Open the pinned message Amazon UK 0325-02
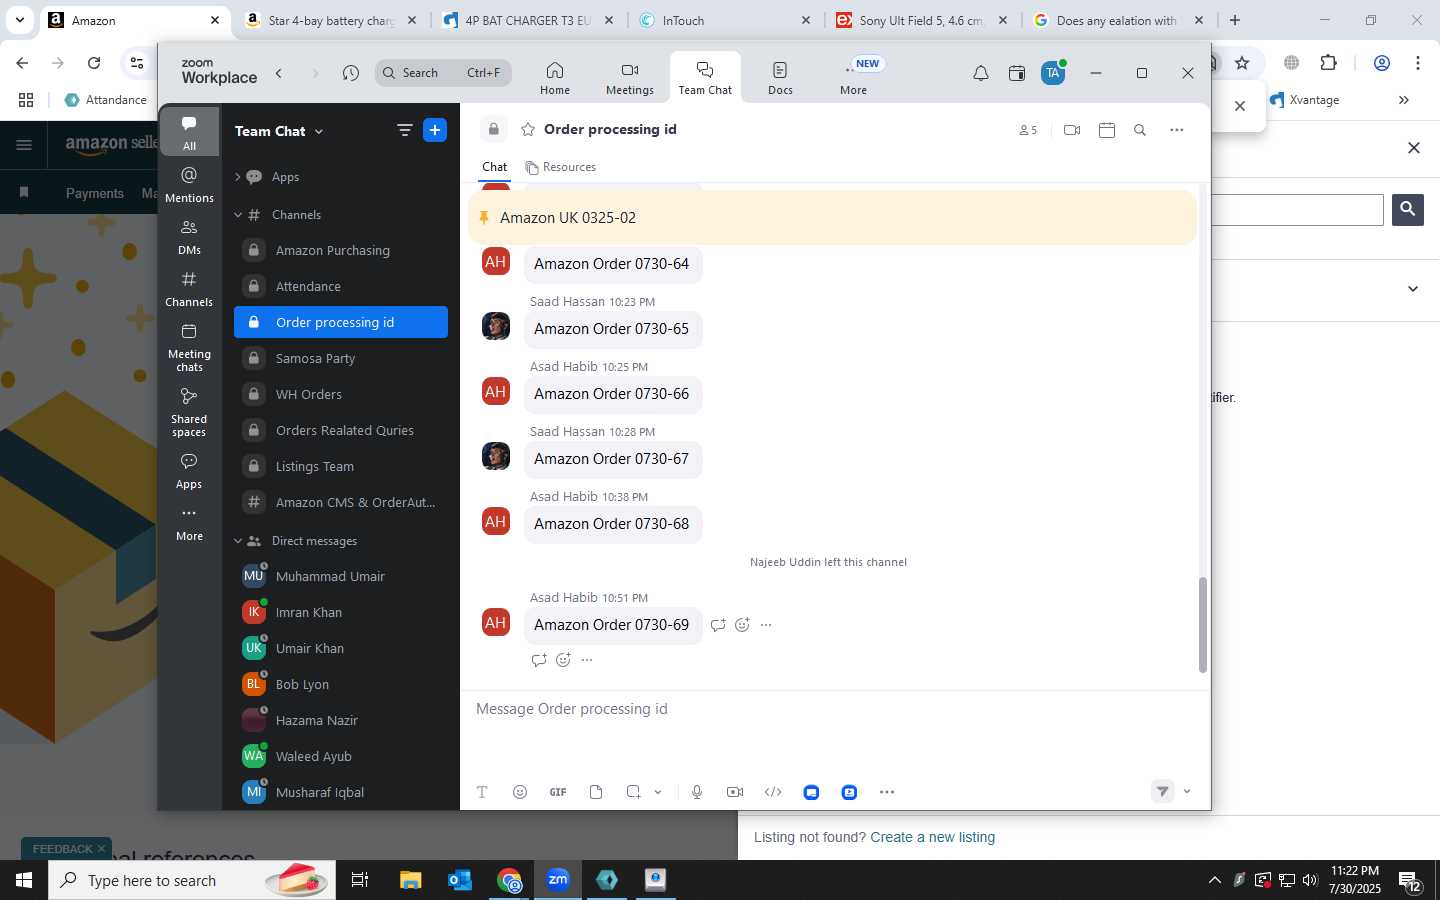The width and height of the screenshot is (1440, 900). pos(832,218)
